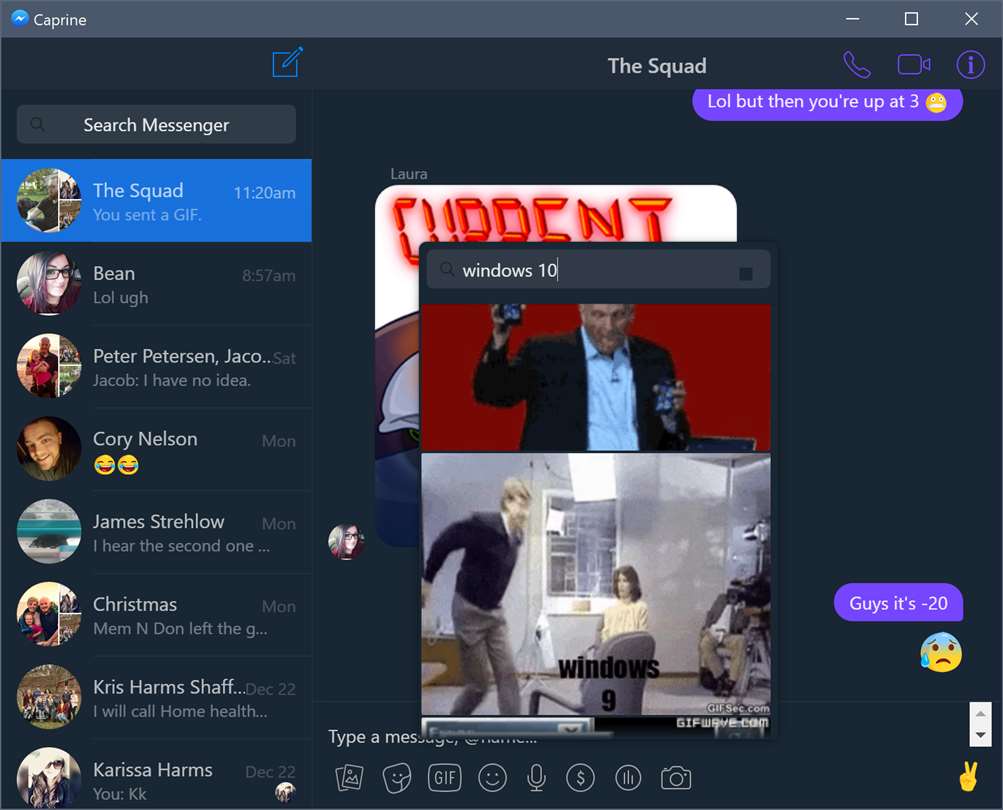Click the sad sweating emoji message
1003x810 pixels.
pyautogui.click(x=941, y=652)
